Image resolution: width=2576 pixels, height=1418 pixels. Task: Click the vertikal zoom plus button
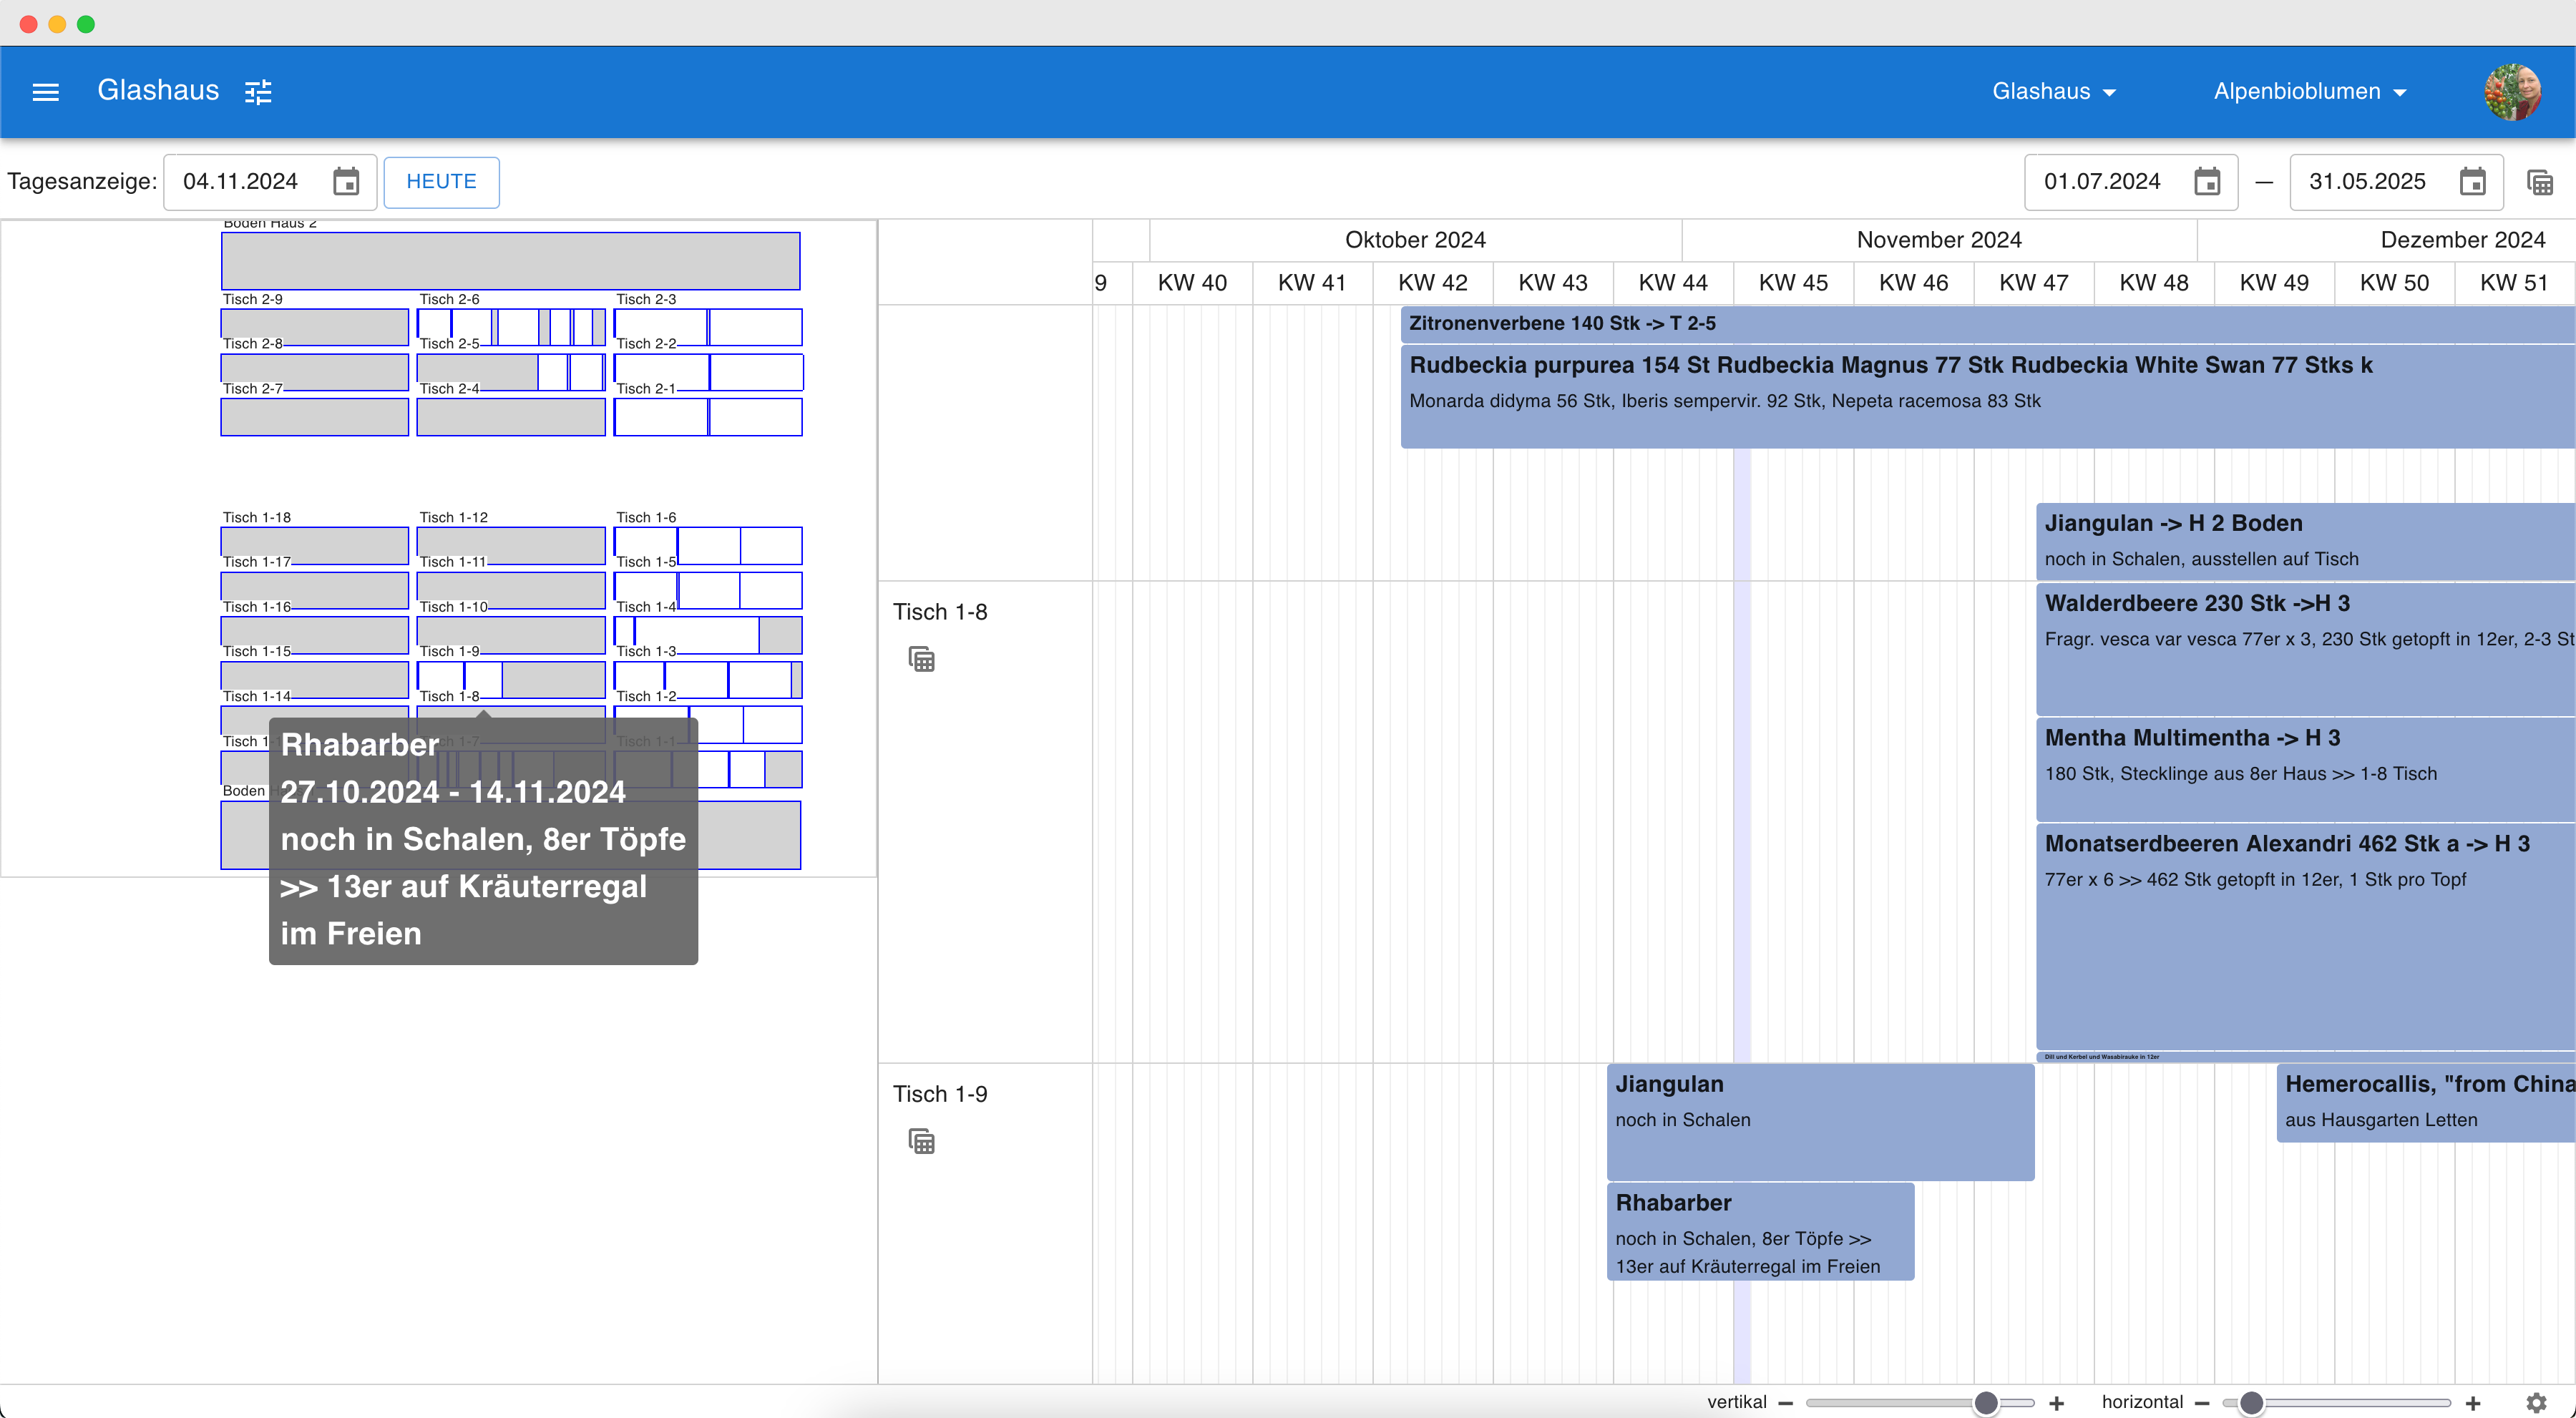point(2057,1403)
